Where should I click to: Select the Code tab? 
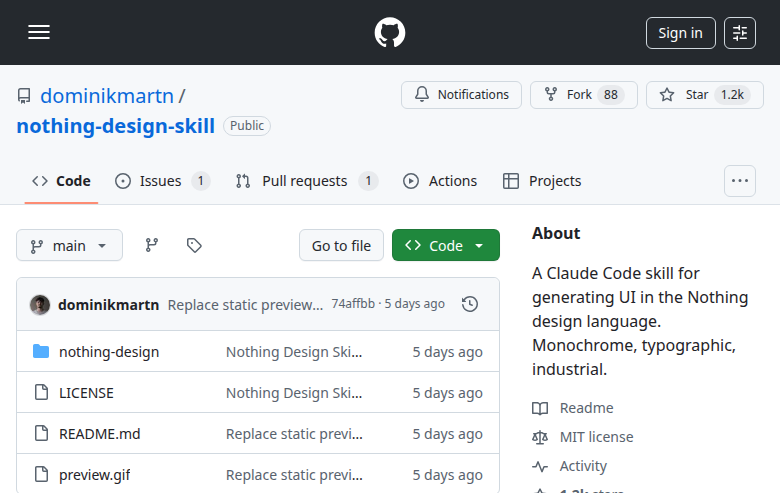[61, 181]
